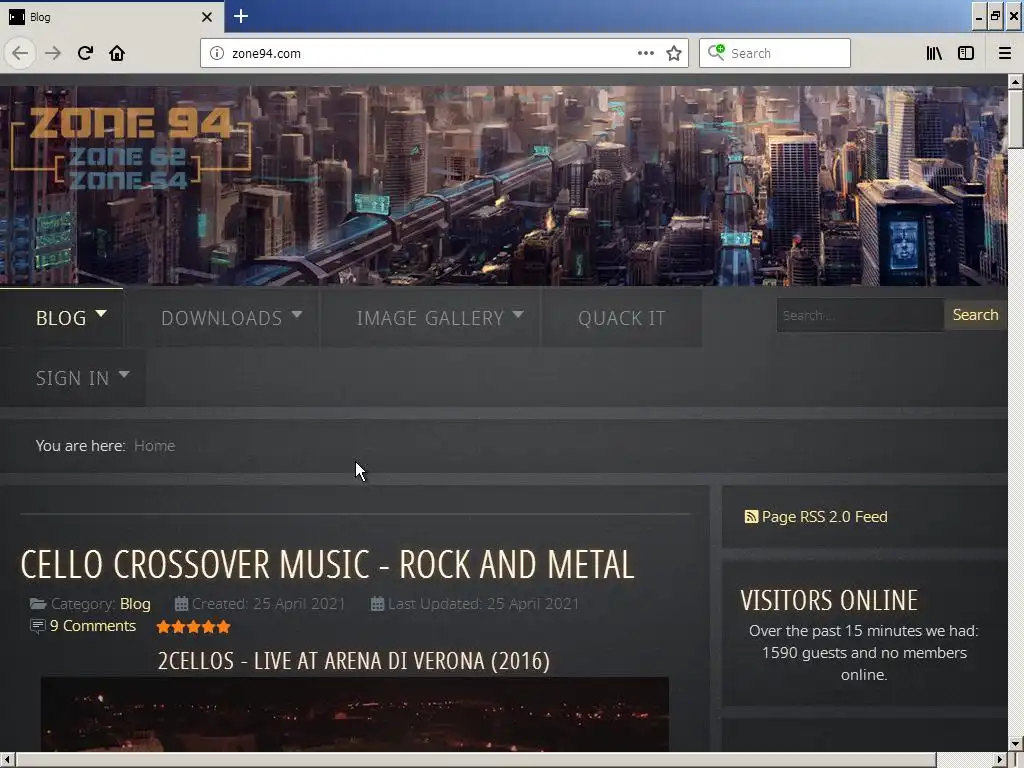Screen dimensions: 1024x768
Task: Click the vertical scrollbar up arrow
Action: pyautogui.click(x=1015, y=82)
